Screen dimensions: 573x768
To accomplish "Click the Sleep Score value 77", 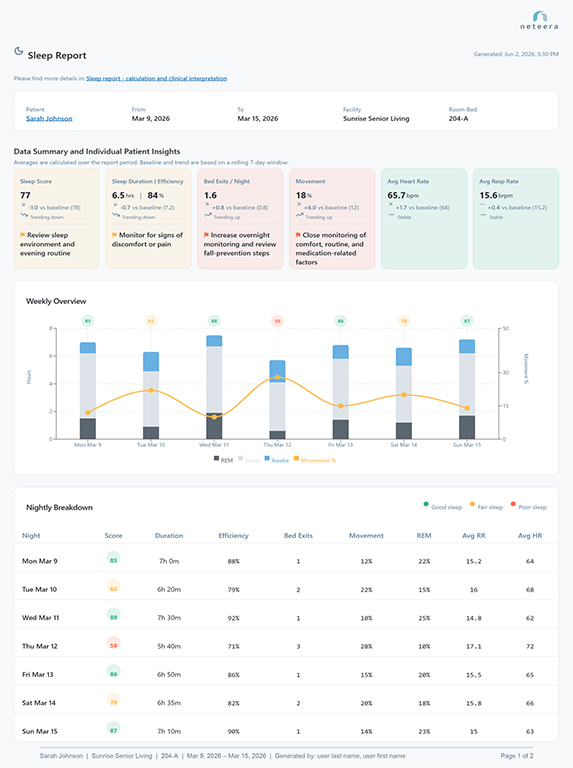I will tap(25, 195).
